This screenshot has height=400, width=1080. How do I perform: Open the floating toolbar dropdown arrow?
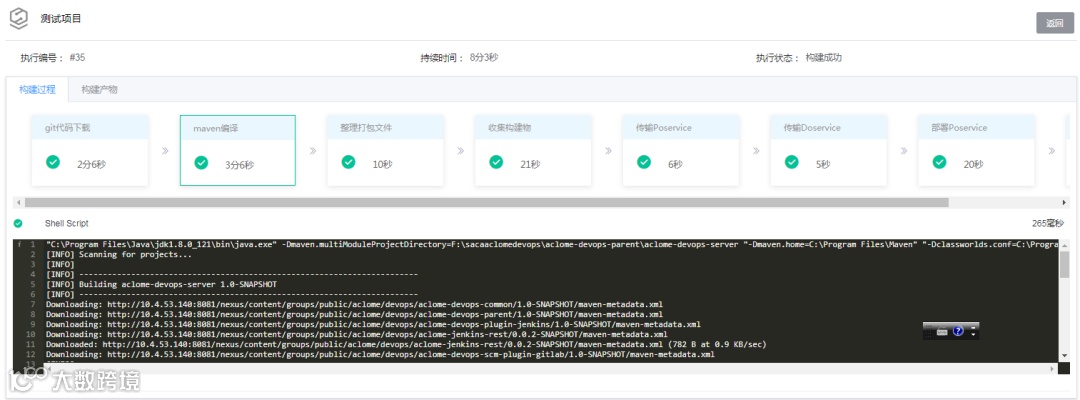pyautogui.click(x=973, y=334)
